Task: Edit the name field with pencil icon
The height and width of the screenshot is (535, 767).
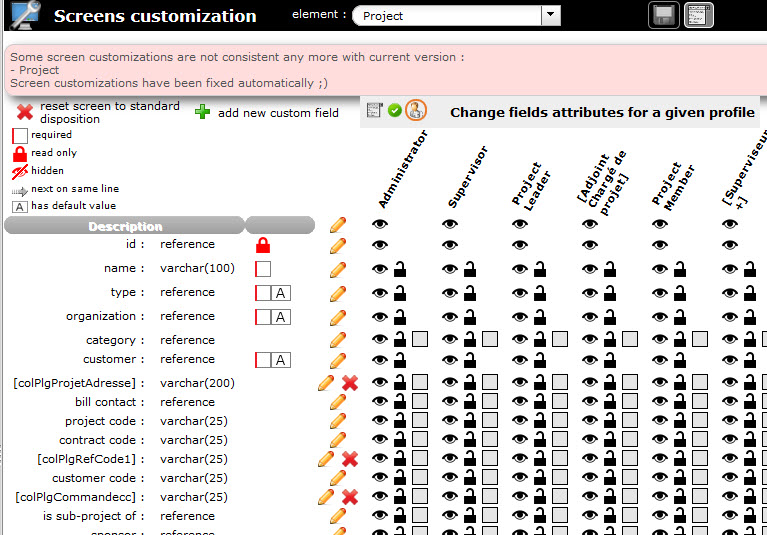Action: [338, 269]
